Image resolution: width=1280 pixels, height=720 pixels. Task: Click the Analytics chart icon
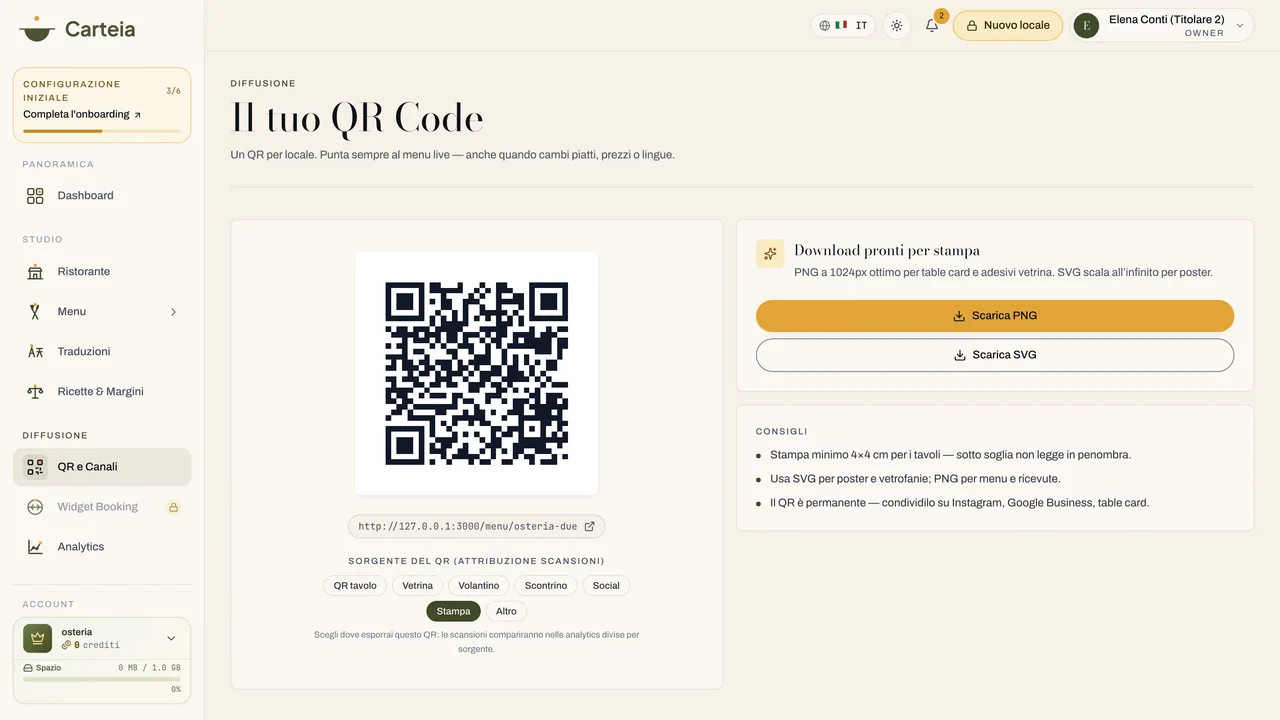coord(35,547)
